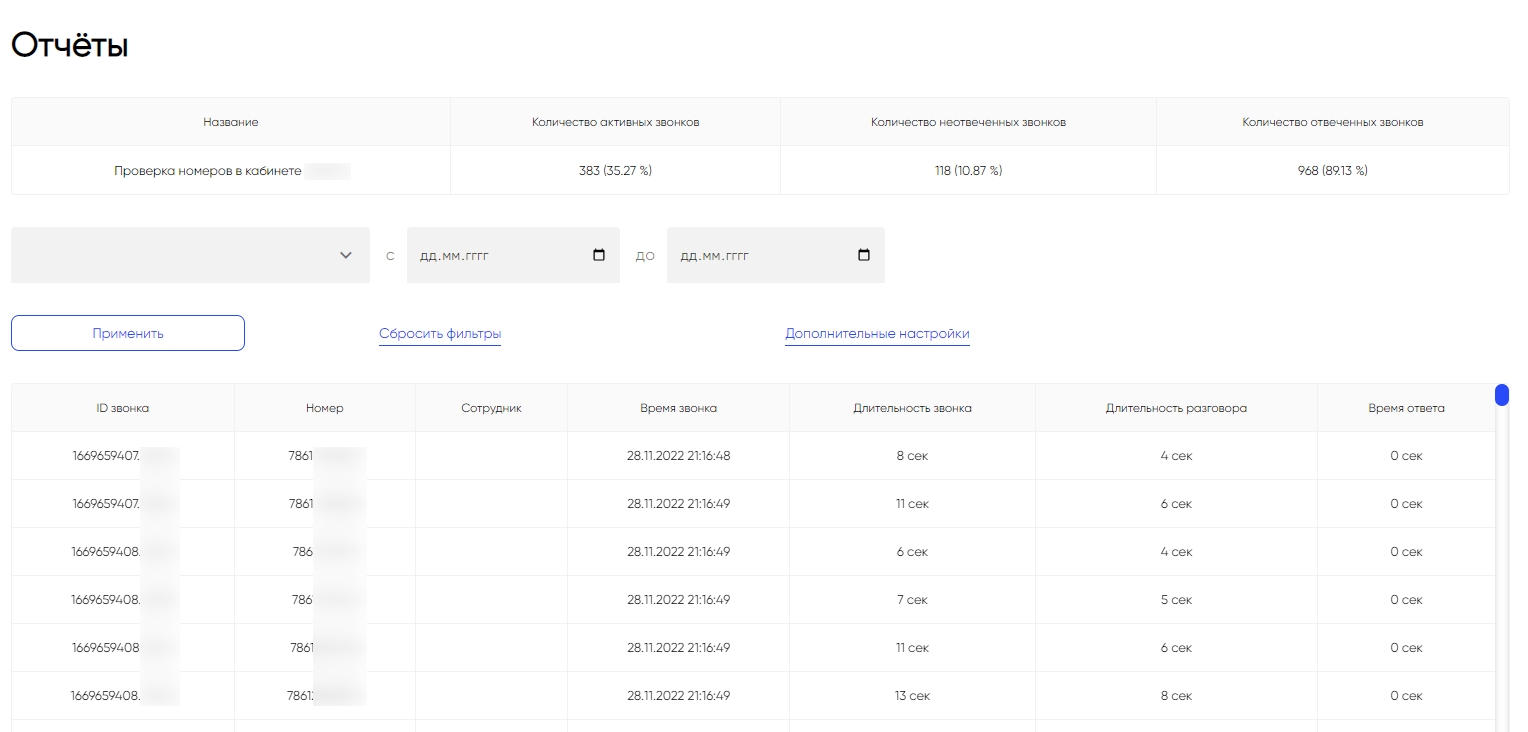Image resolution: width=1528 pixels, height=732 pixels.
Task: Click the 'Номер' column header
Action: click(324, 408)
